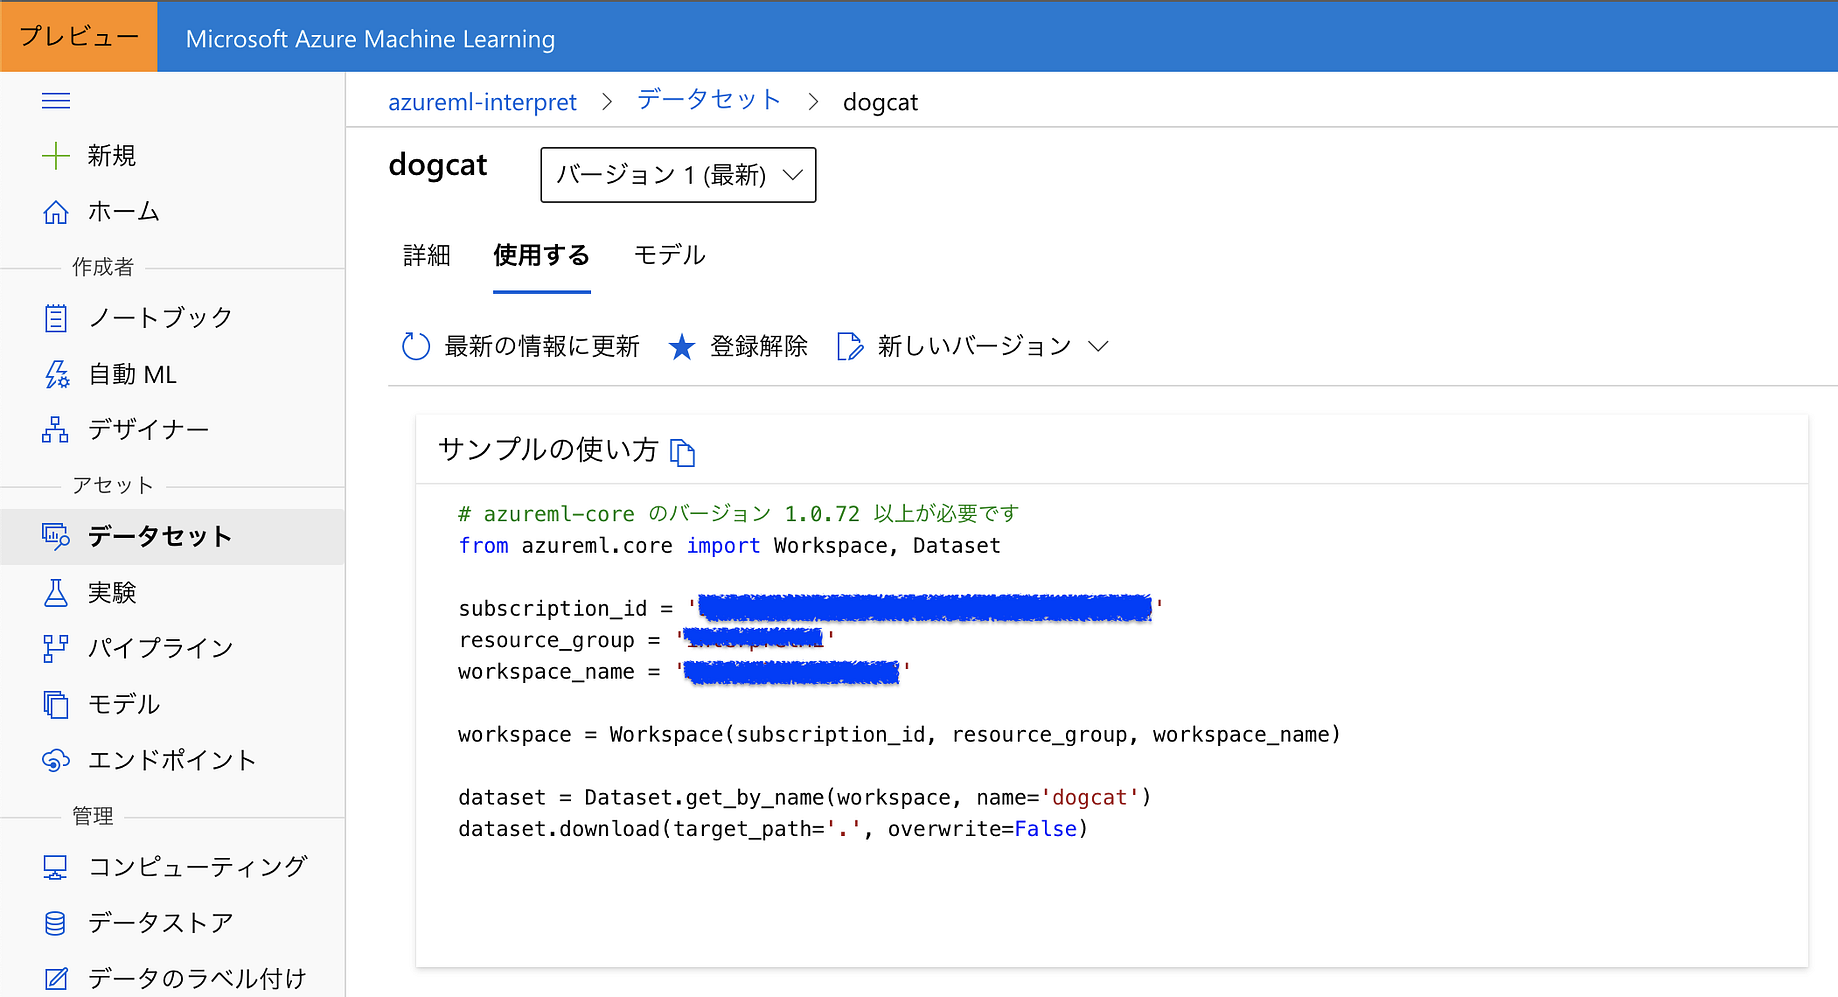Image resolution: width=1838 pixels, height=997 pixels.
Task: Click Microsoft Azure Machine Learning title
Action: coord(370,39)
